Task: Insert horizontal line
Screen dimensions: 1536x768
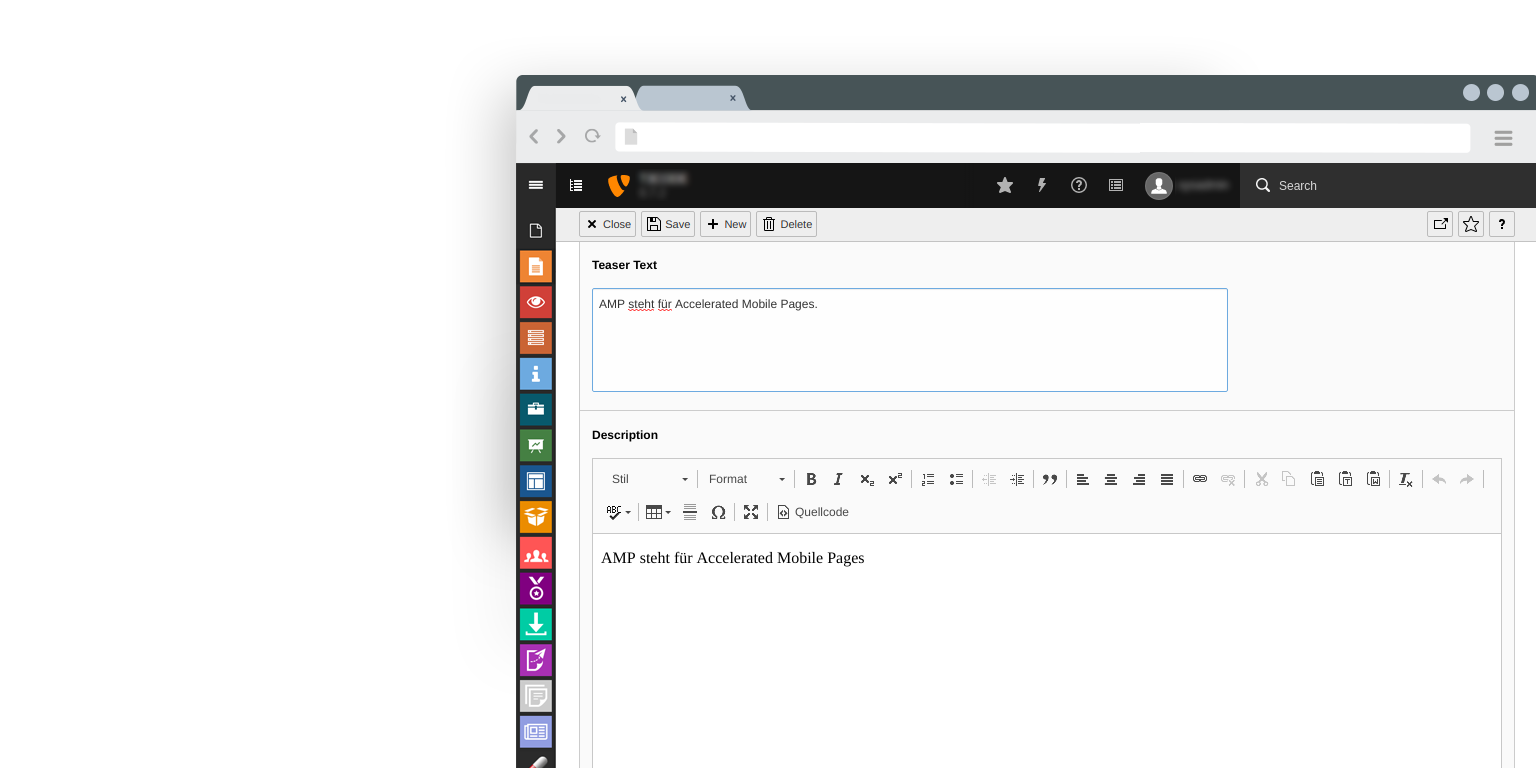Action: point(690,512)
